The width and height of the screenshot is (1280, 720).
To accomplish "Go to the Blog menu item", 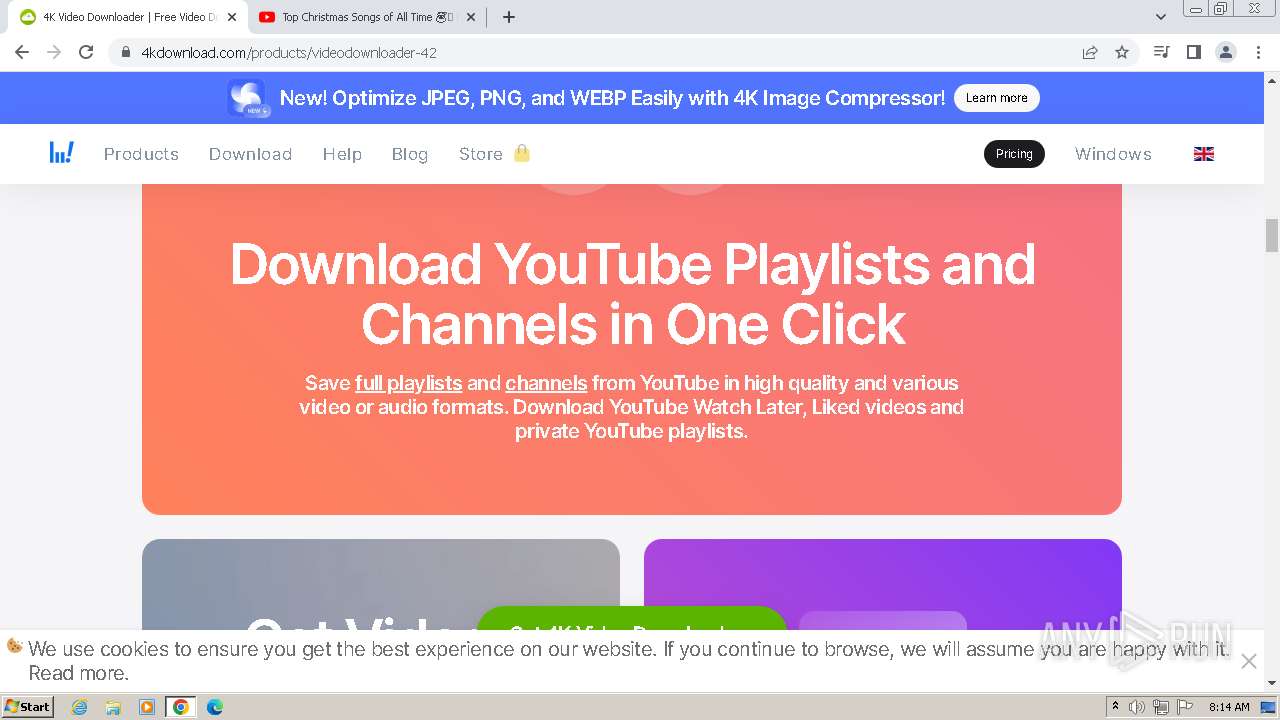I will click(410, 154).
